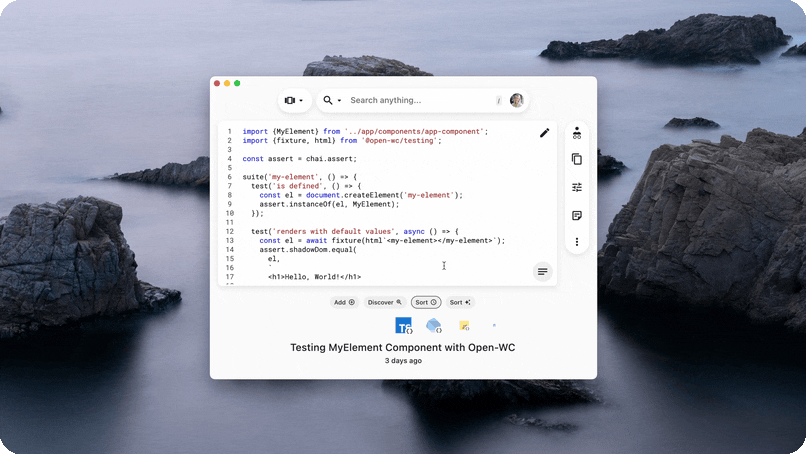Toggle the code description lines button
Screen dimensions: 806x454
(542, 271)
